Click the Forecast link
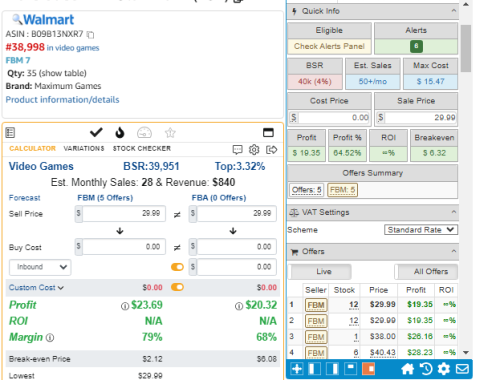Viewport: 500px width, 380px height. [x=24, y=198]
